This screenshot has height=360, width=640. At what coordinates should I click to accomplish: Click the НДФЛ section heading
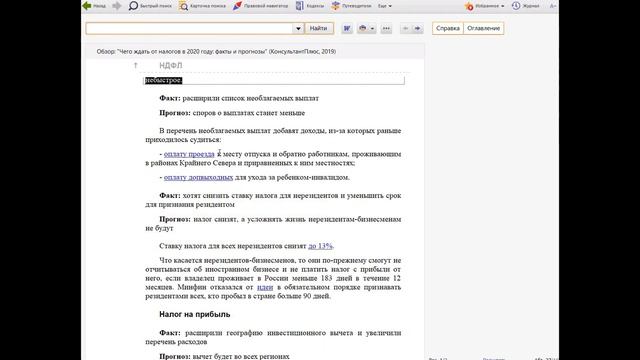pos(171,65)
